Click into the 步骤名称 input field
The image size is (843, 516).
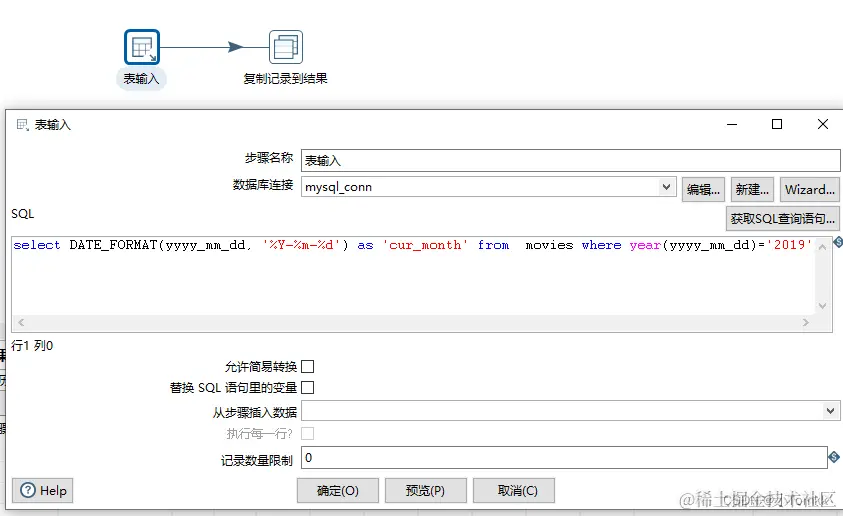pyautogui.click(x=570, y=160)
